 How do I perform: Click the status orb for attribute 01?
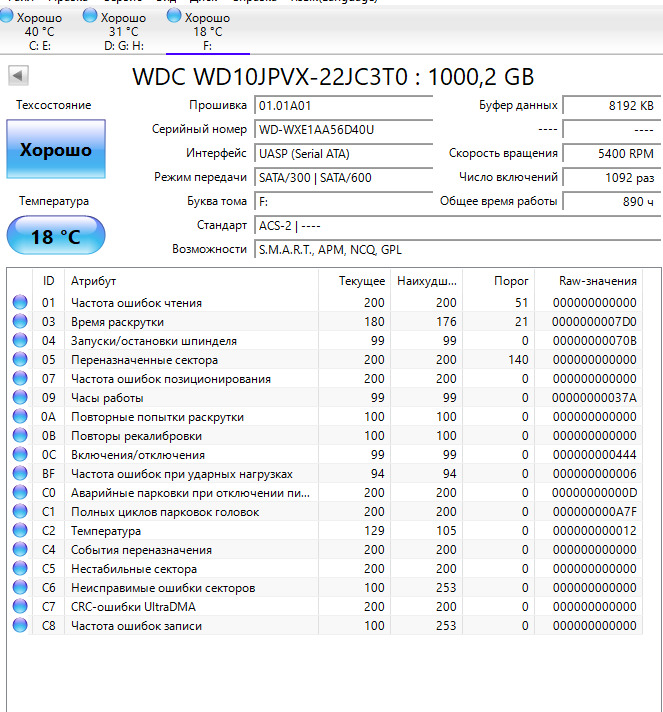tap(20, 303)
